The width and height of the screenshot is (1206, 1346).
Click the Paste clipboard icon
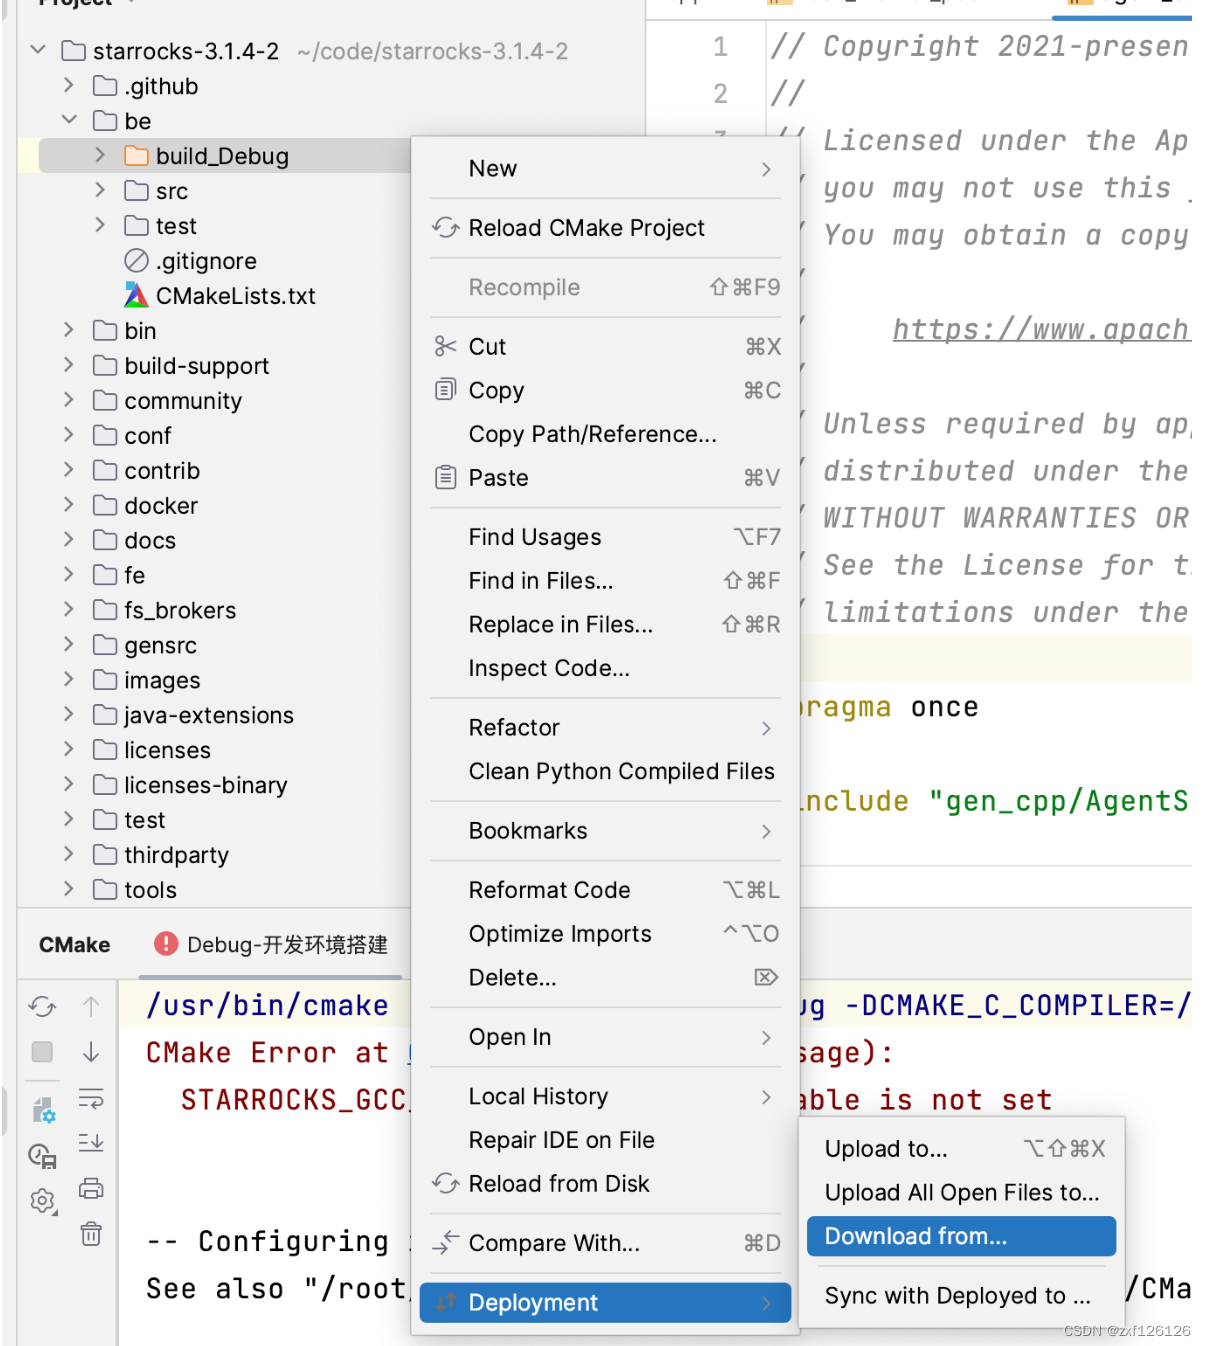445,477
